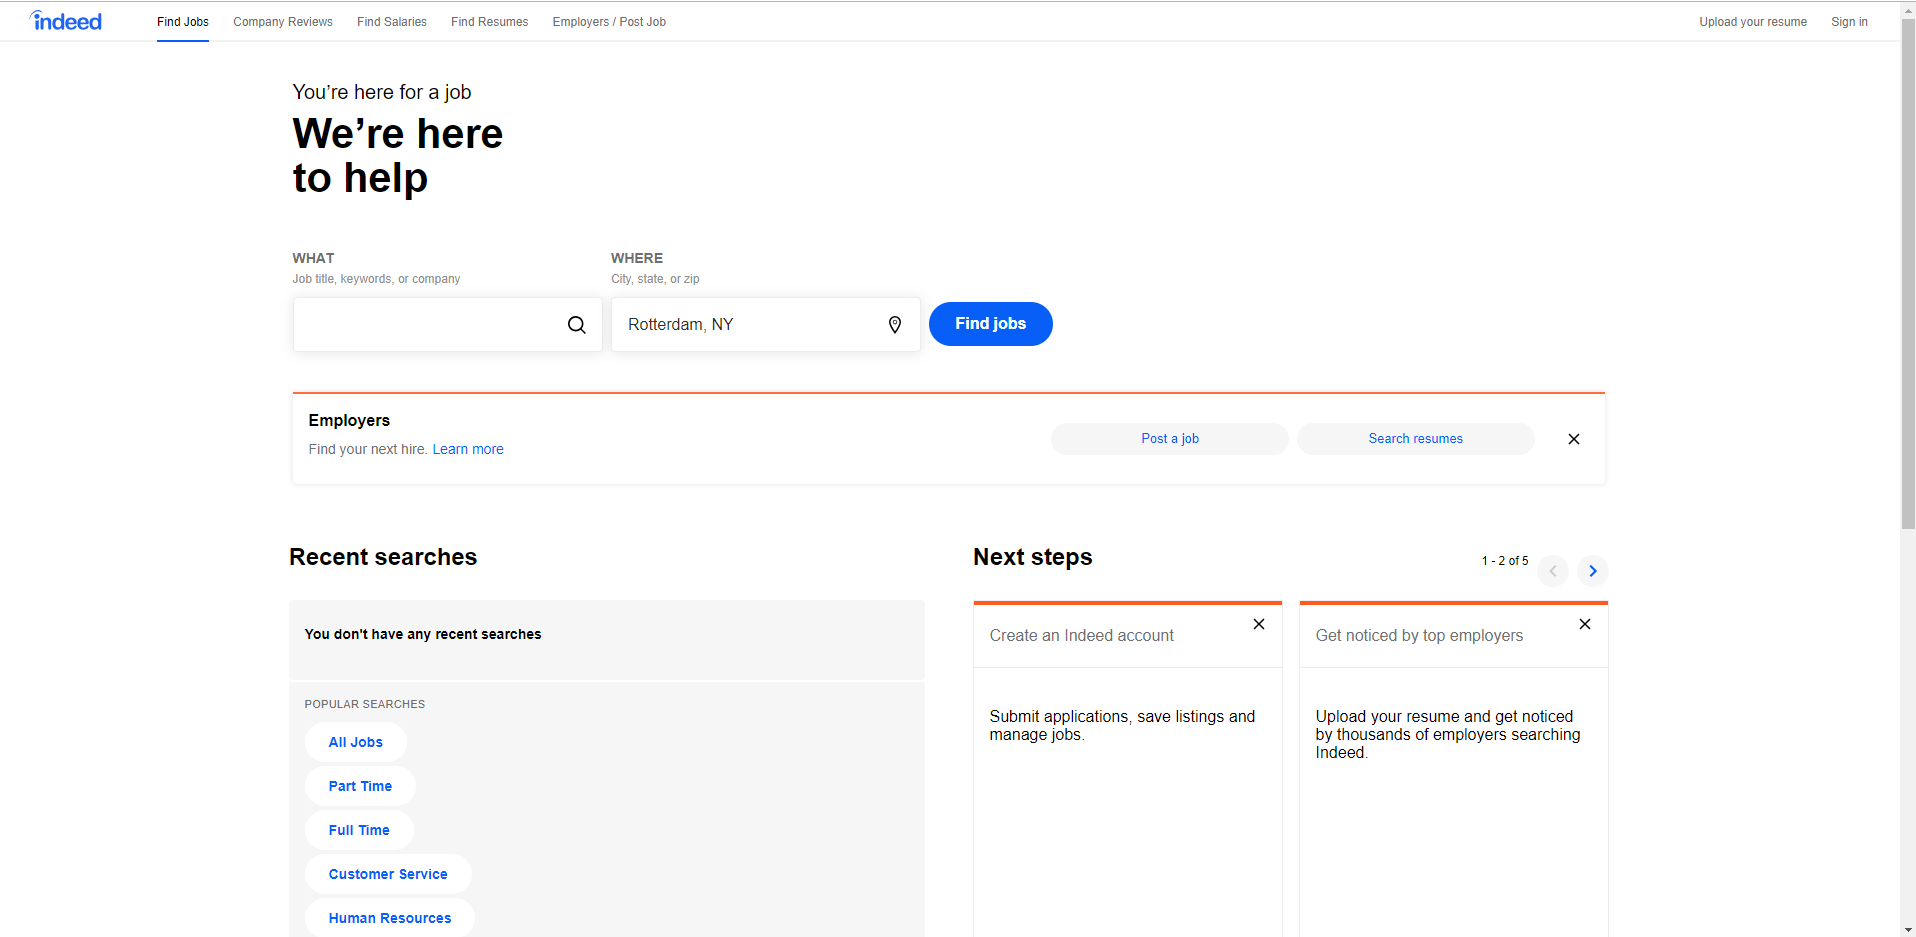Screen dimensions: 1916x937
Task: Open the Learn more link for employers
Action: click(467, 449)
